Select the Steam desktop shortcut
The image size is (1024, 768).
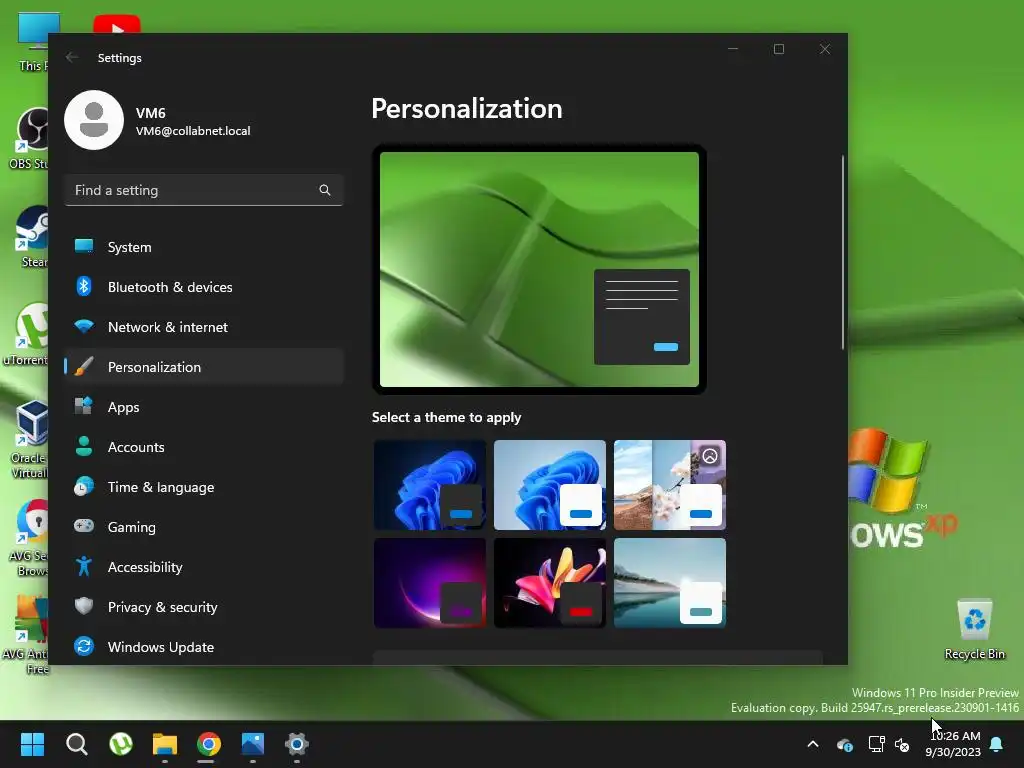33,236
